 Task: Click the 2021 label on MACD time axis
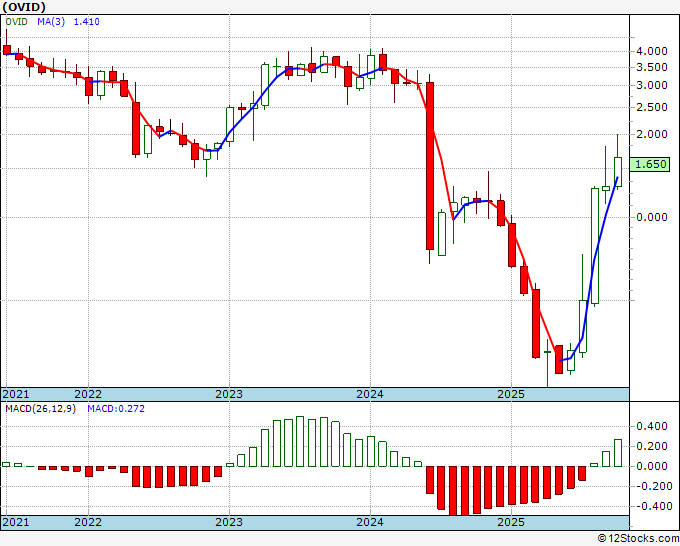click(16, 522)
